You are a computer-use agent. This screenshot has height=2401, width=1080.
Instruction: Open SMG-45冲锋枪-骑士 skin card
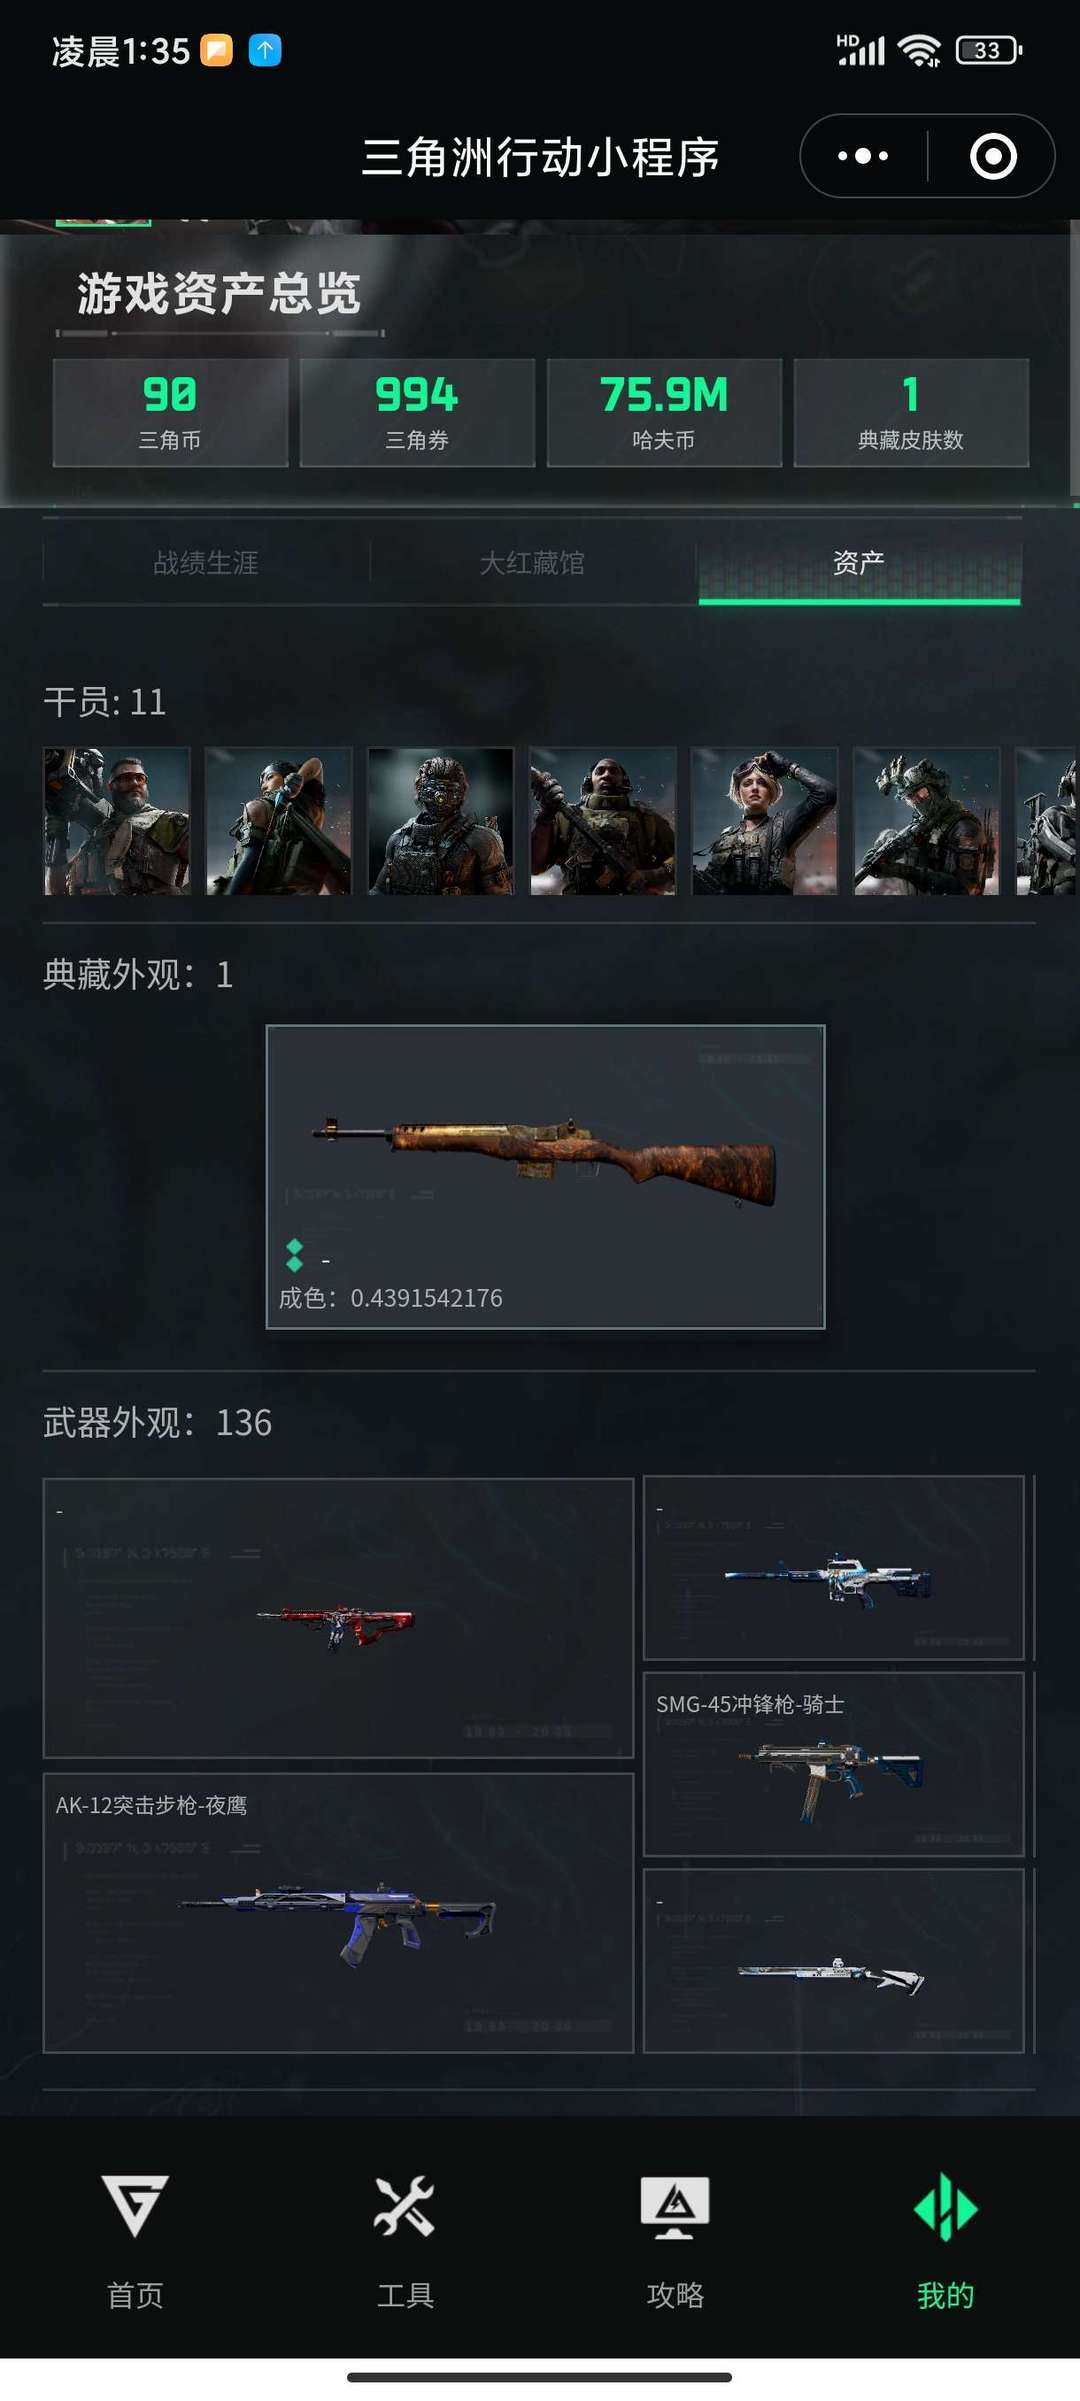(x=833, y=1765)
